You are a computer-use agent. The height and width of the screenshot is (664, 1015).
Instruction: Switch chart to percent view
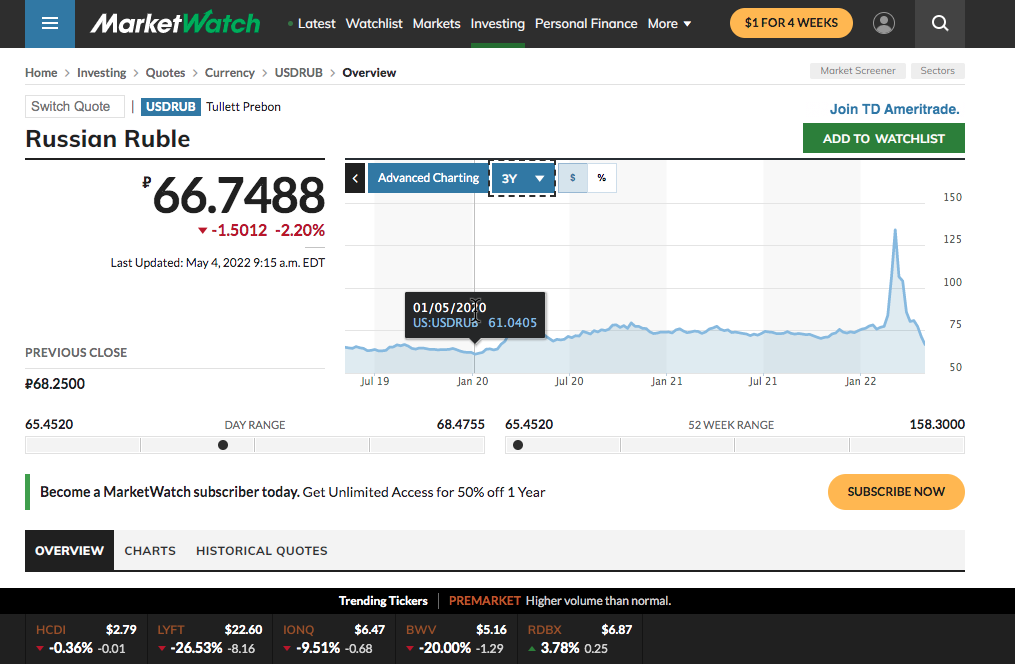[602, 178]
